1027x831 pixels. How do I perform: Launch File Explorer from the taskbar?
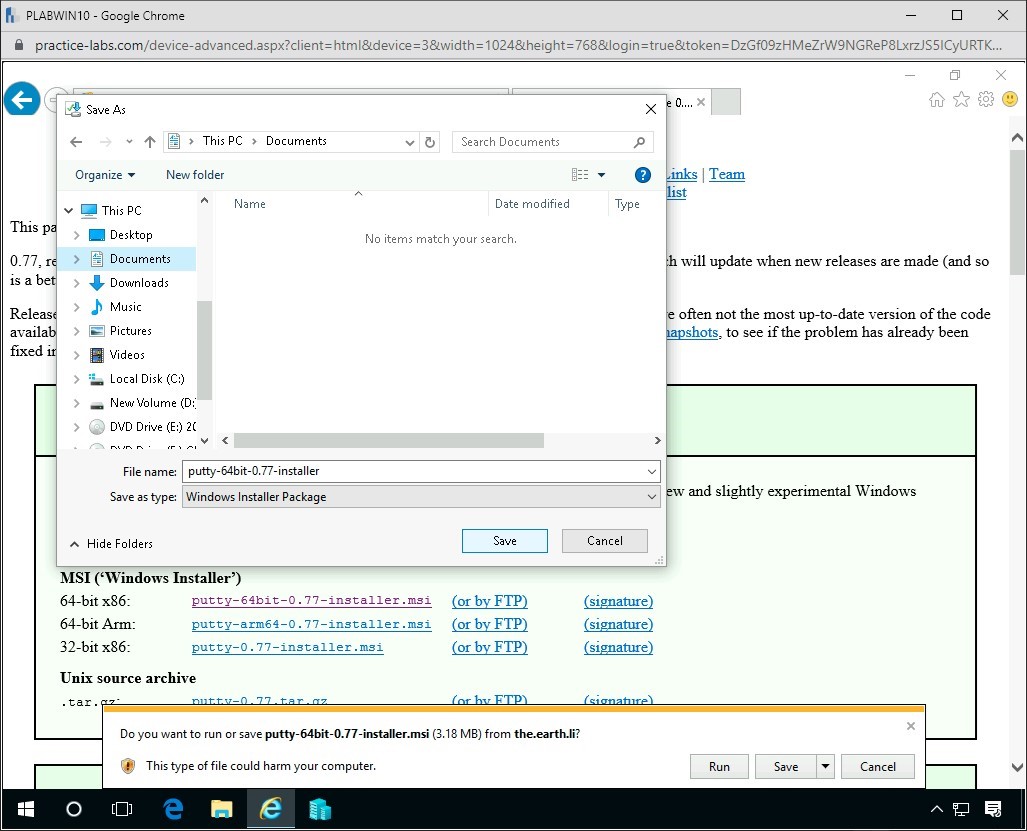pos(222,809)
